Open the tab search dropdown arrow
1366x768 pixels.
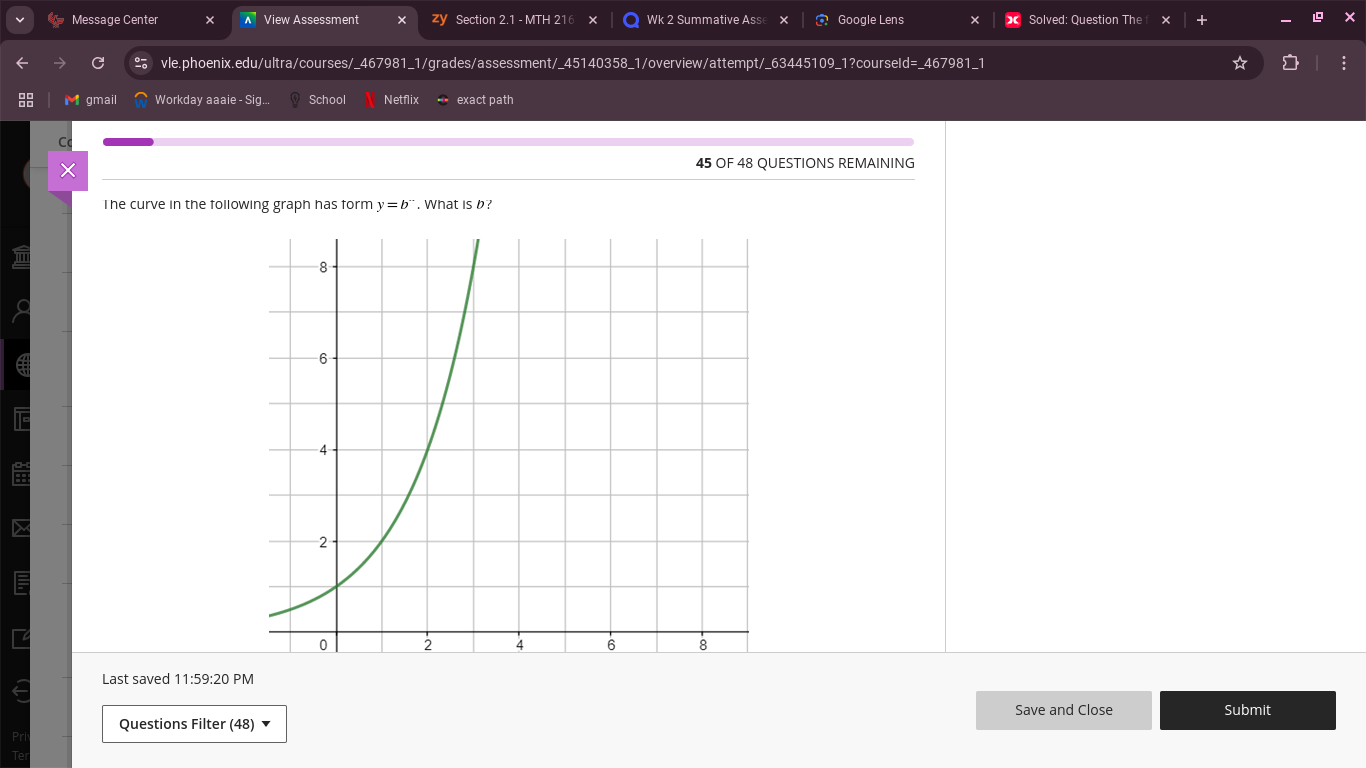click(x=19, y=20)
